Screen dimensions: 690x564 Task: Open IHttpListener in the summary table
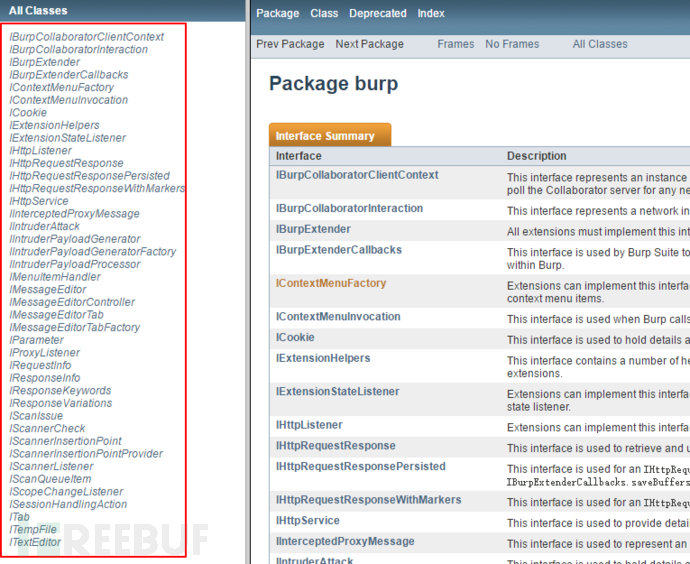pyautogui.click(x=309, y=425)
